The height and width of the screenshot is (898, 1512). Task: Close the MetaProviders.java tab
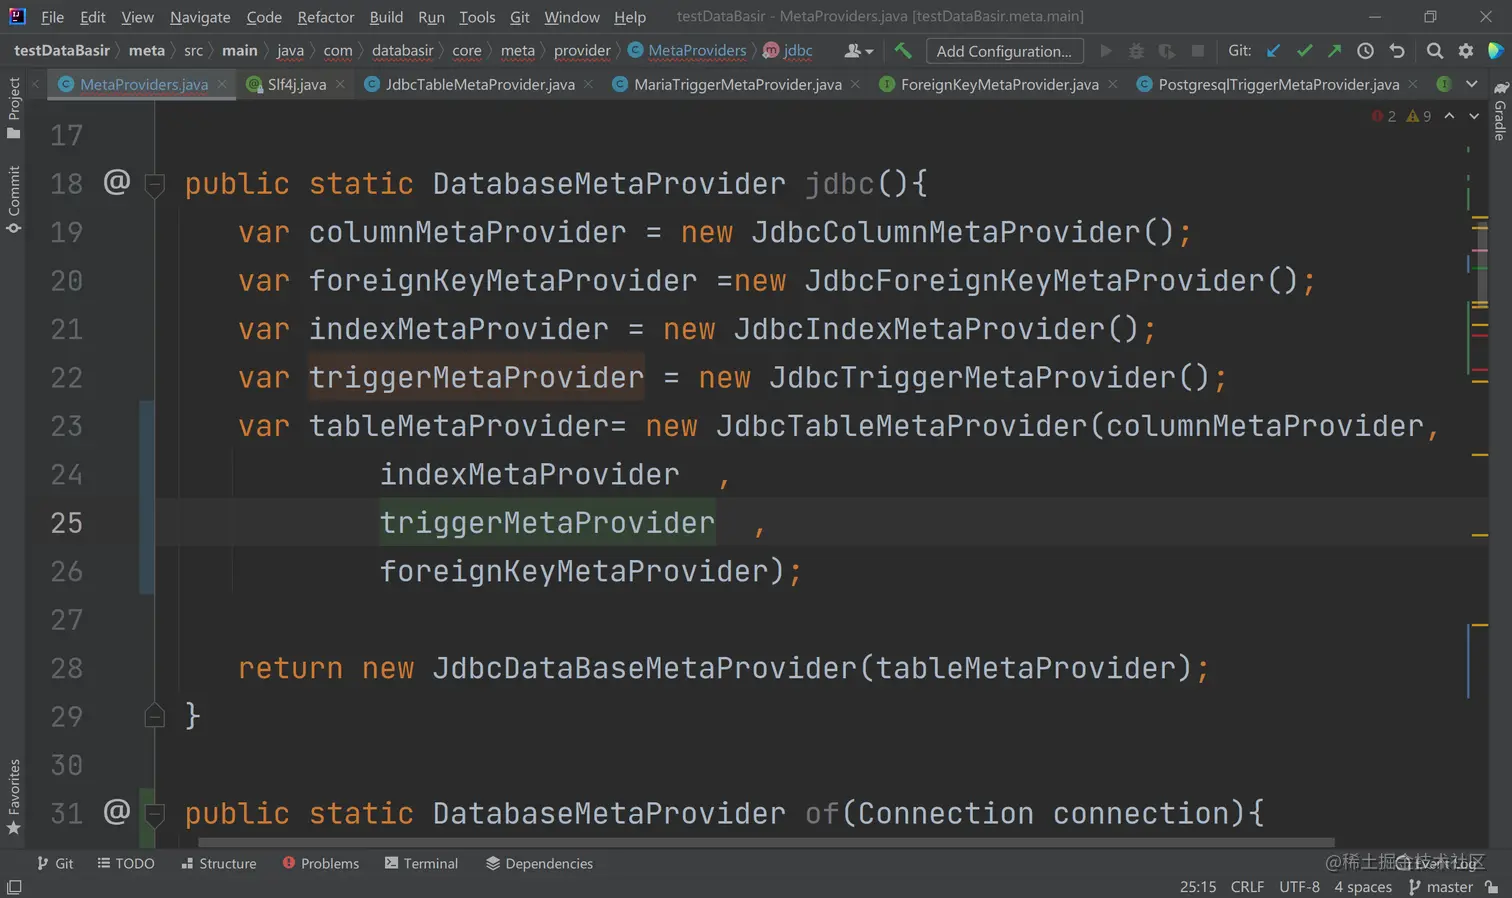pyautogui.click(x=222, y=84)
